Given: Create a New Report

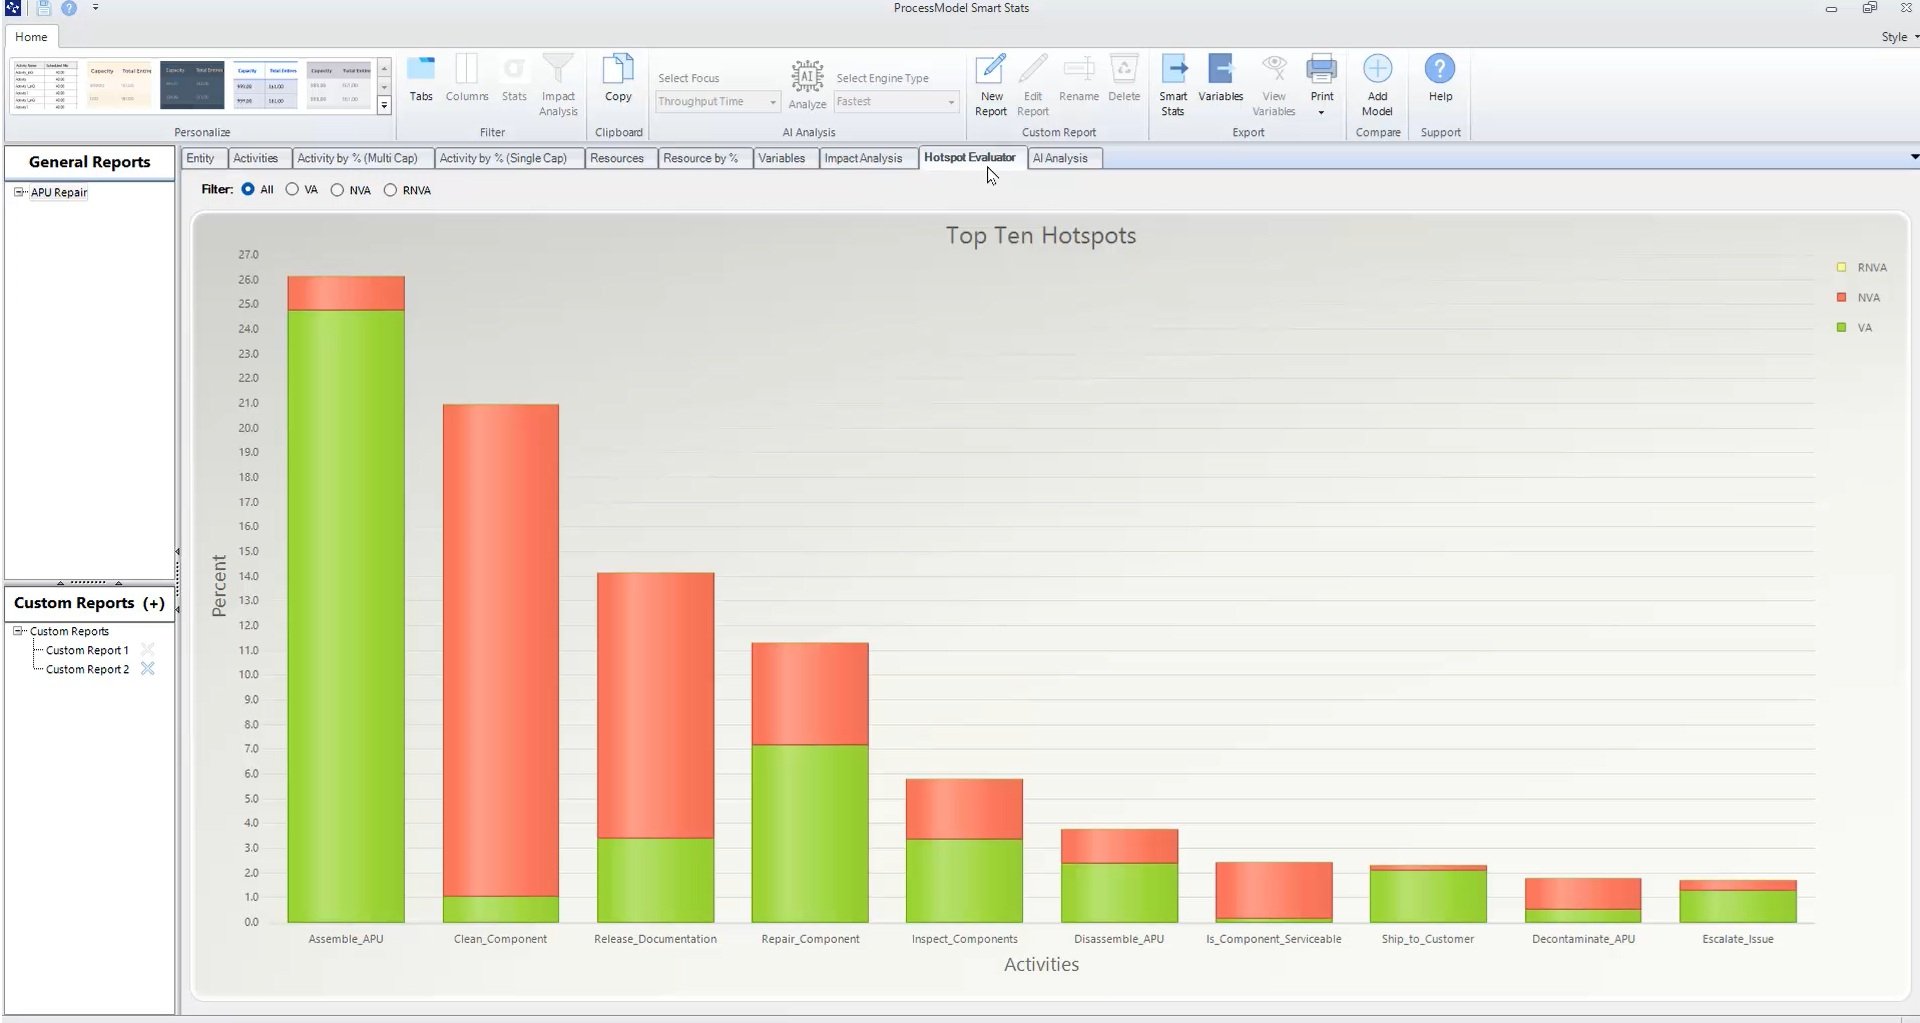Looking at the screenshot, I should [x=991, y=85].
